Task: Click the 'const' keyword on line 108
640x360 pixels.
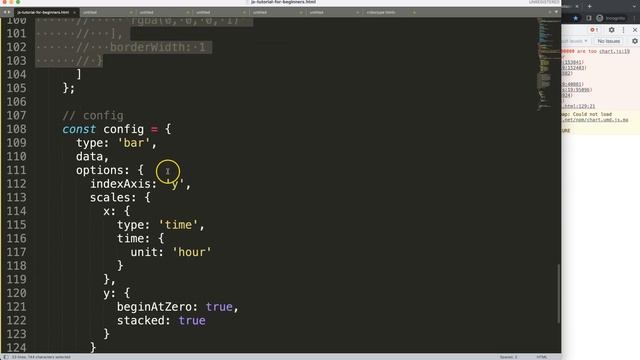Action: pos(79,129)
